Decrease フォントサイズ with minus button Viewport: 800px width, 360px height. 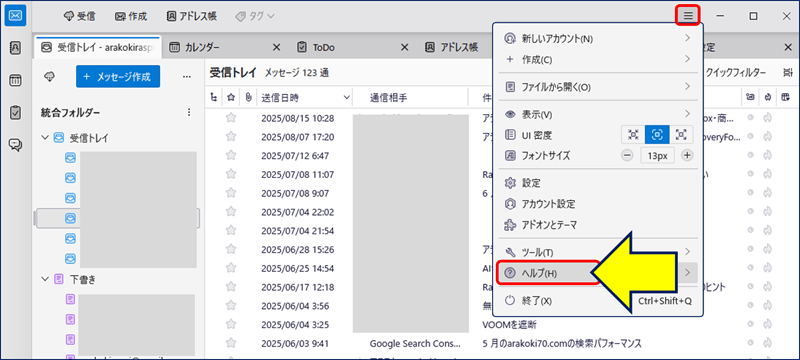[x=628, y=156]
